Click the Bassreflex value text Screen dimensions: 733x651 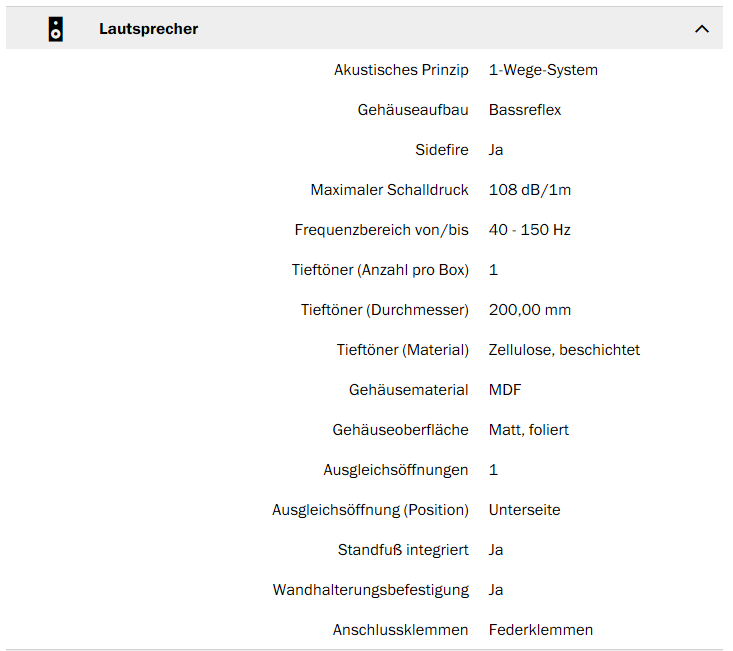click(x=525, y=110)
